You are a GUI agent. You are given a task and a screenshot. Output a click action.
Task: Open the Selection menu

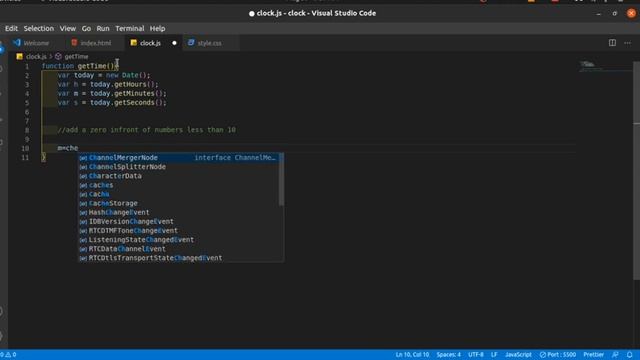pos(38,29)
